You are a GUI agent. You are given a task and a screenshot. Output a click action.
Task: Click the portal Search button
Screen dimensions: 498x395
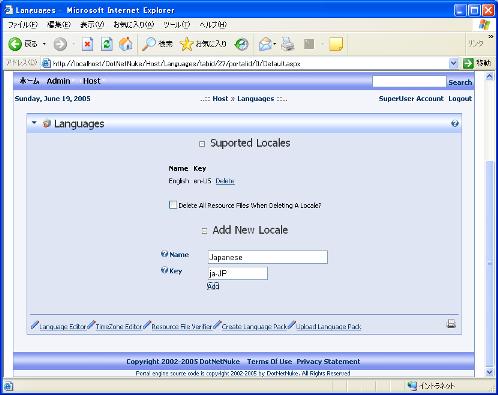point(460,82)
